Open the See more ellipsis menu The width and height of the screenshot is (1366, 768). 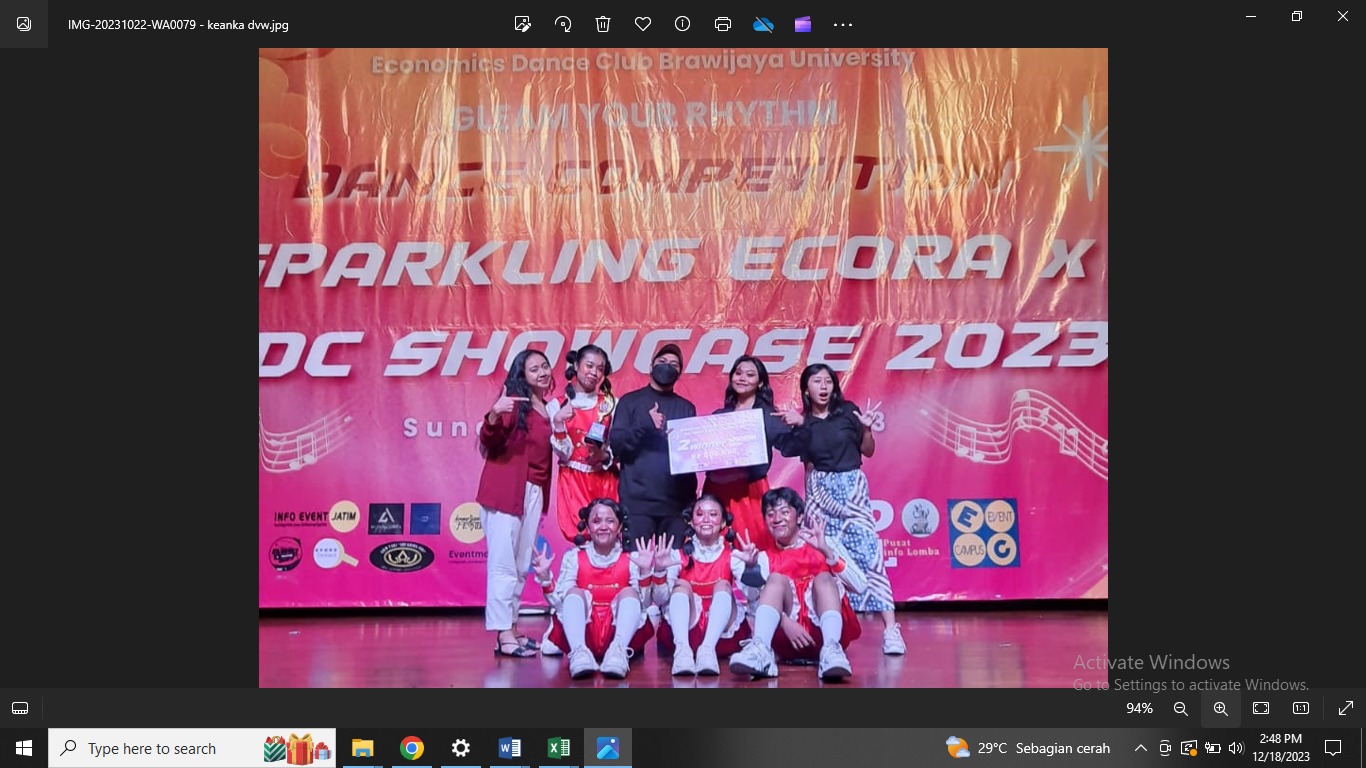843,24
